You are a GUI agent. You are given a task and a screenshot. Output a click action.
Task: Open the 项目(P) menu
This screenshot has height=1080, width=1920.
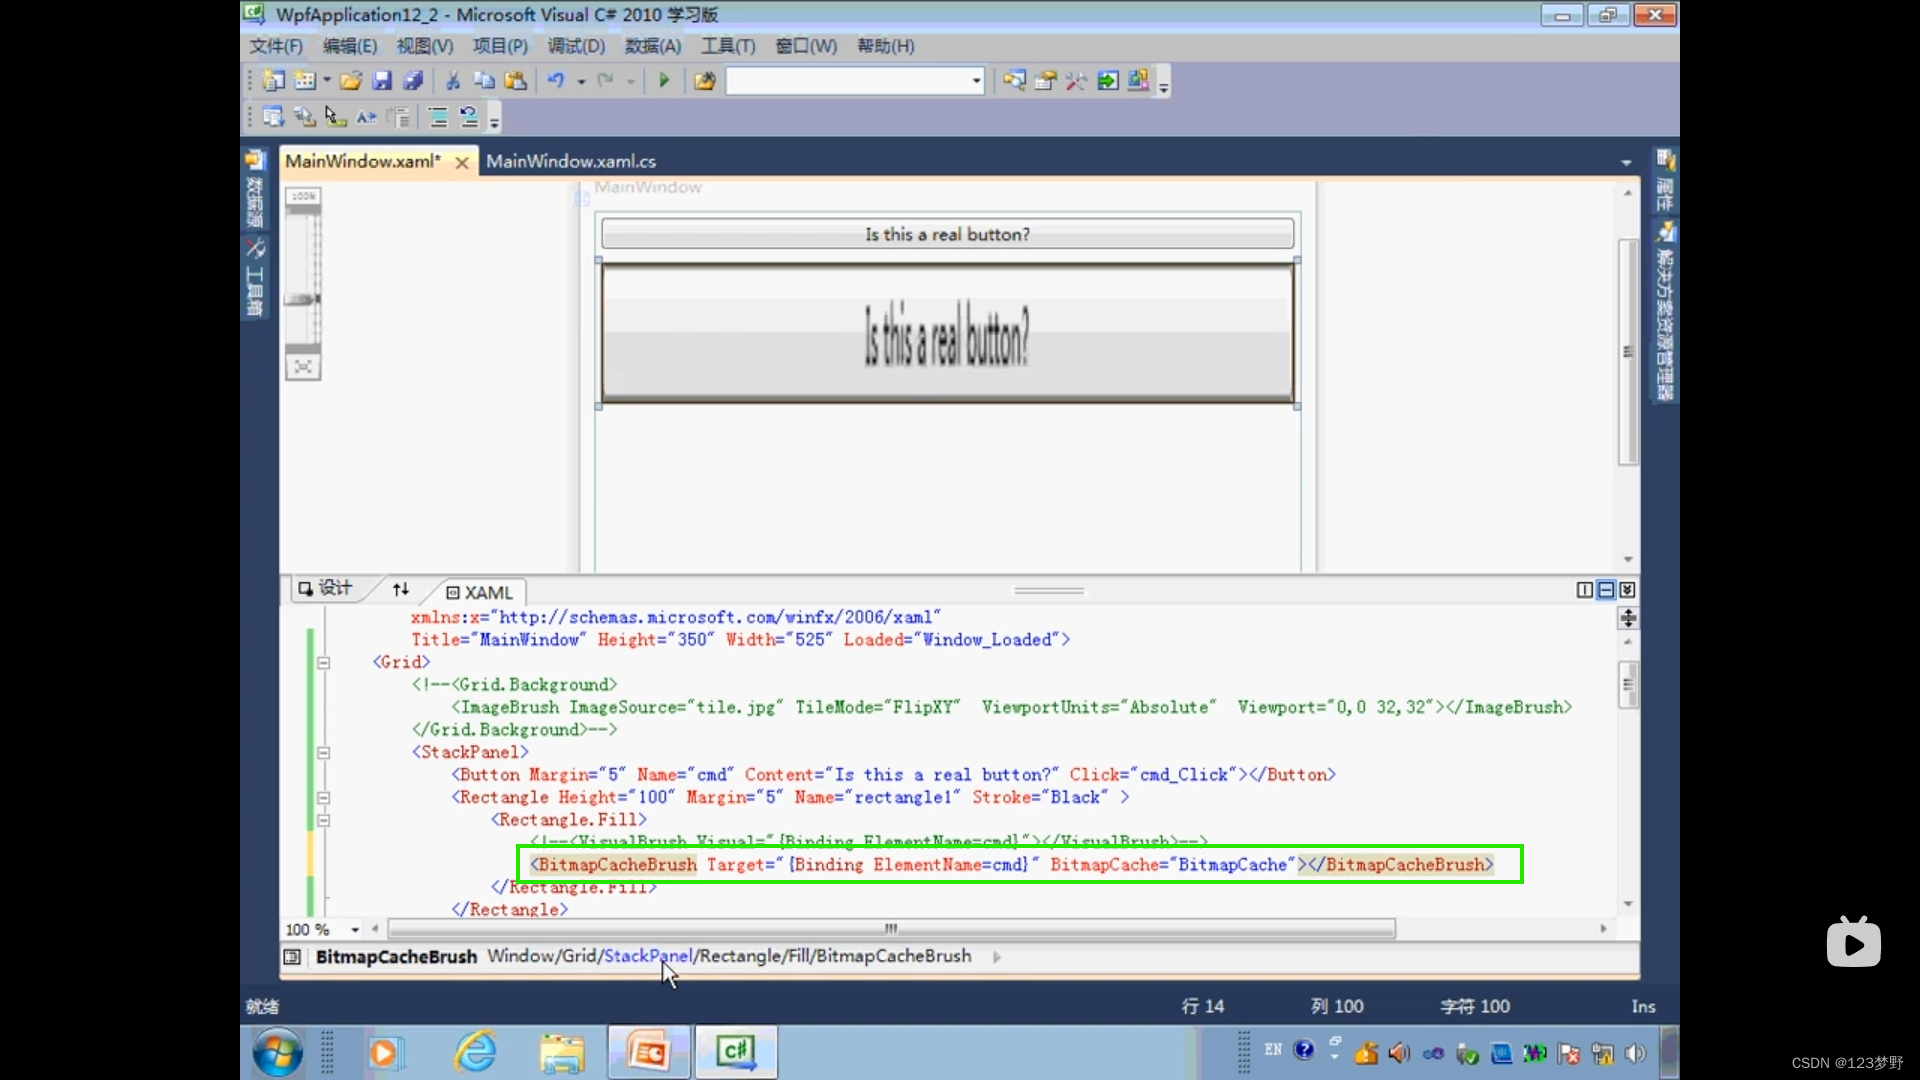[x=500, y=46]
